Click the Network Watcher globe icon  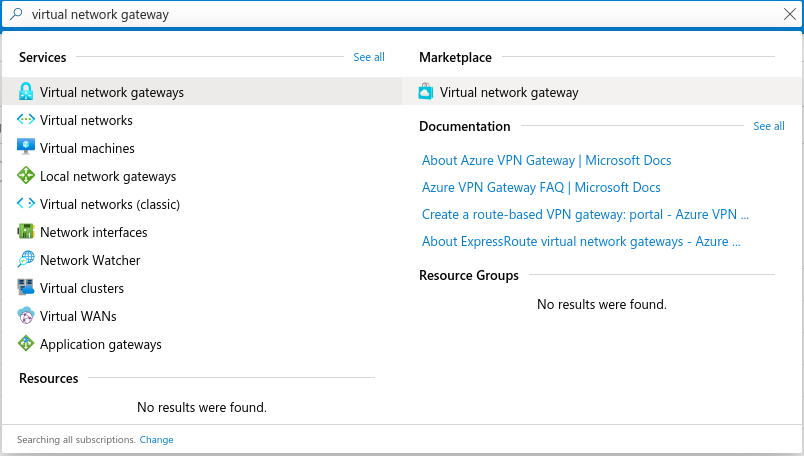(x=26, y=260)
